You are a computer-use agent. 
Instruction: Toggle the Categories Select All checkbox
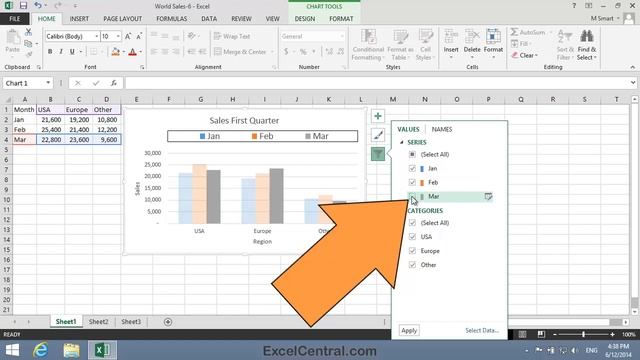412,223
